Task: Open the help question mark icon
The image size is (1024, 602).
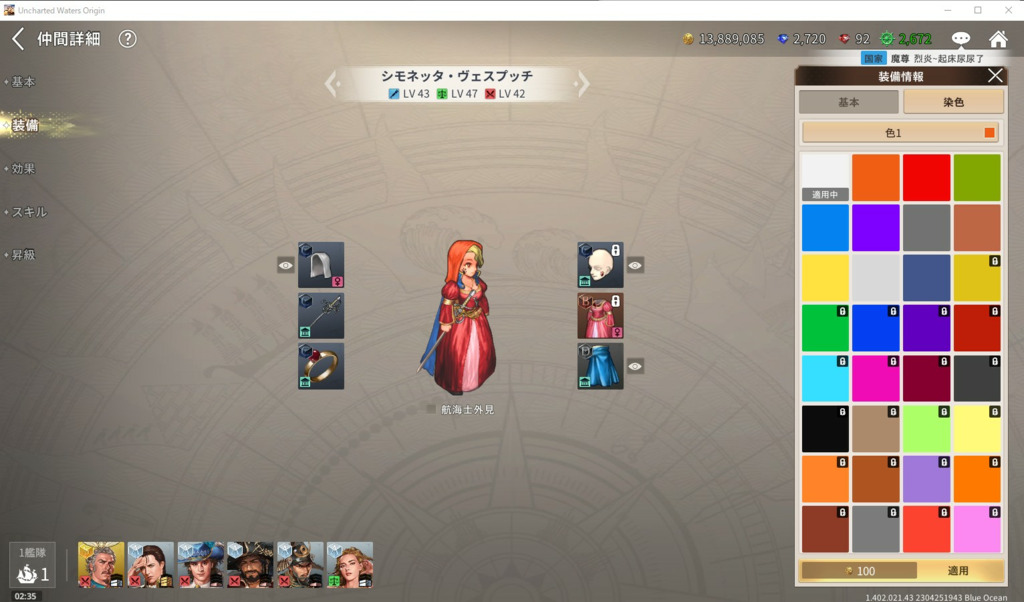Action: tap(127, 39)
